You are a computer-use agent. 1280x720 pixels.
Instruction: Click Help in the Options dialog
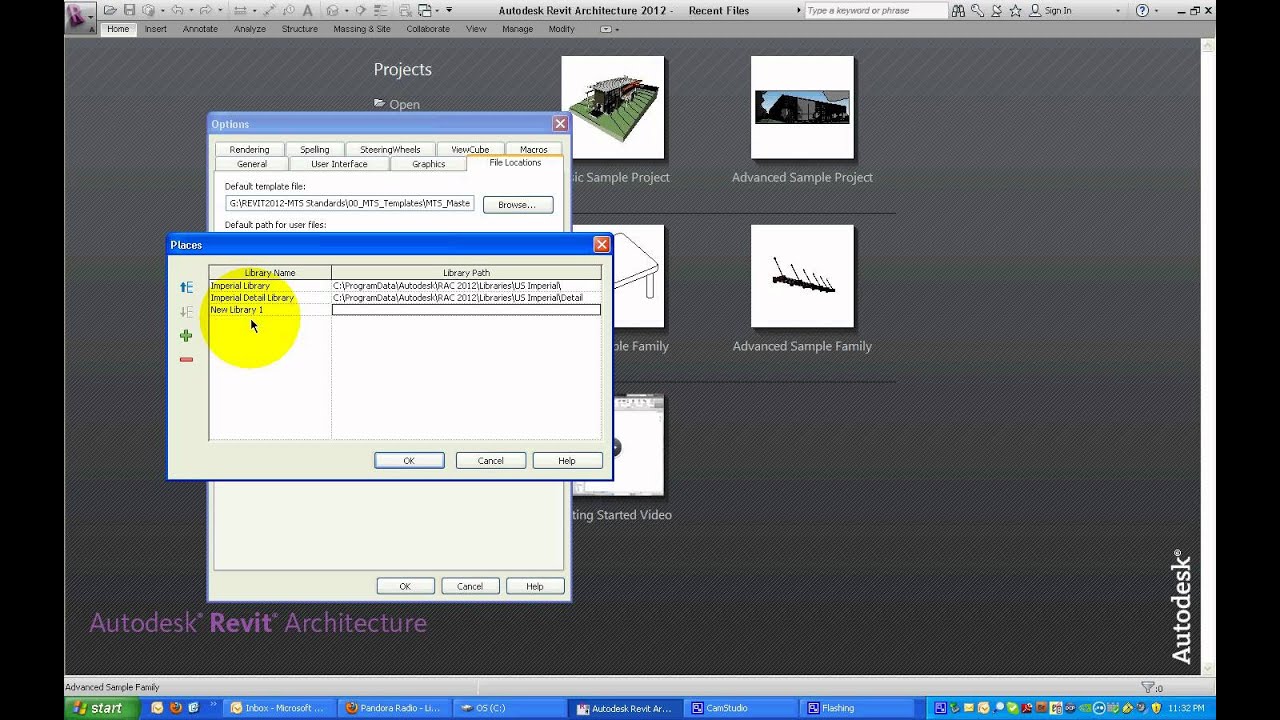[535, 587]
